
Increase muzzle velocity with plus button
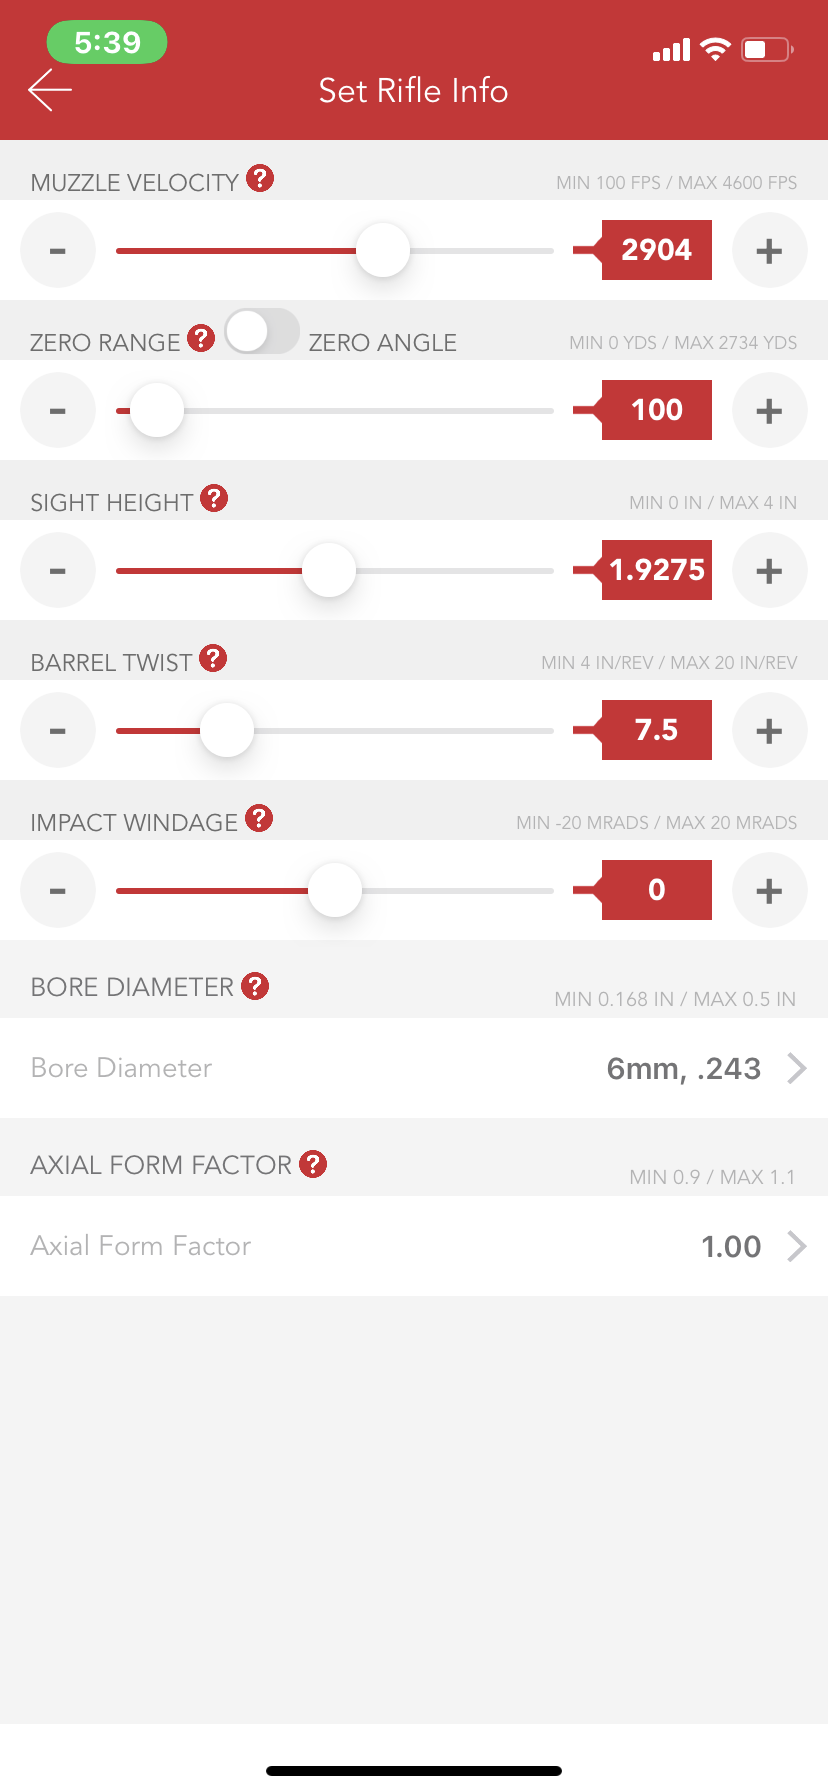(x=769, y=250)
